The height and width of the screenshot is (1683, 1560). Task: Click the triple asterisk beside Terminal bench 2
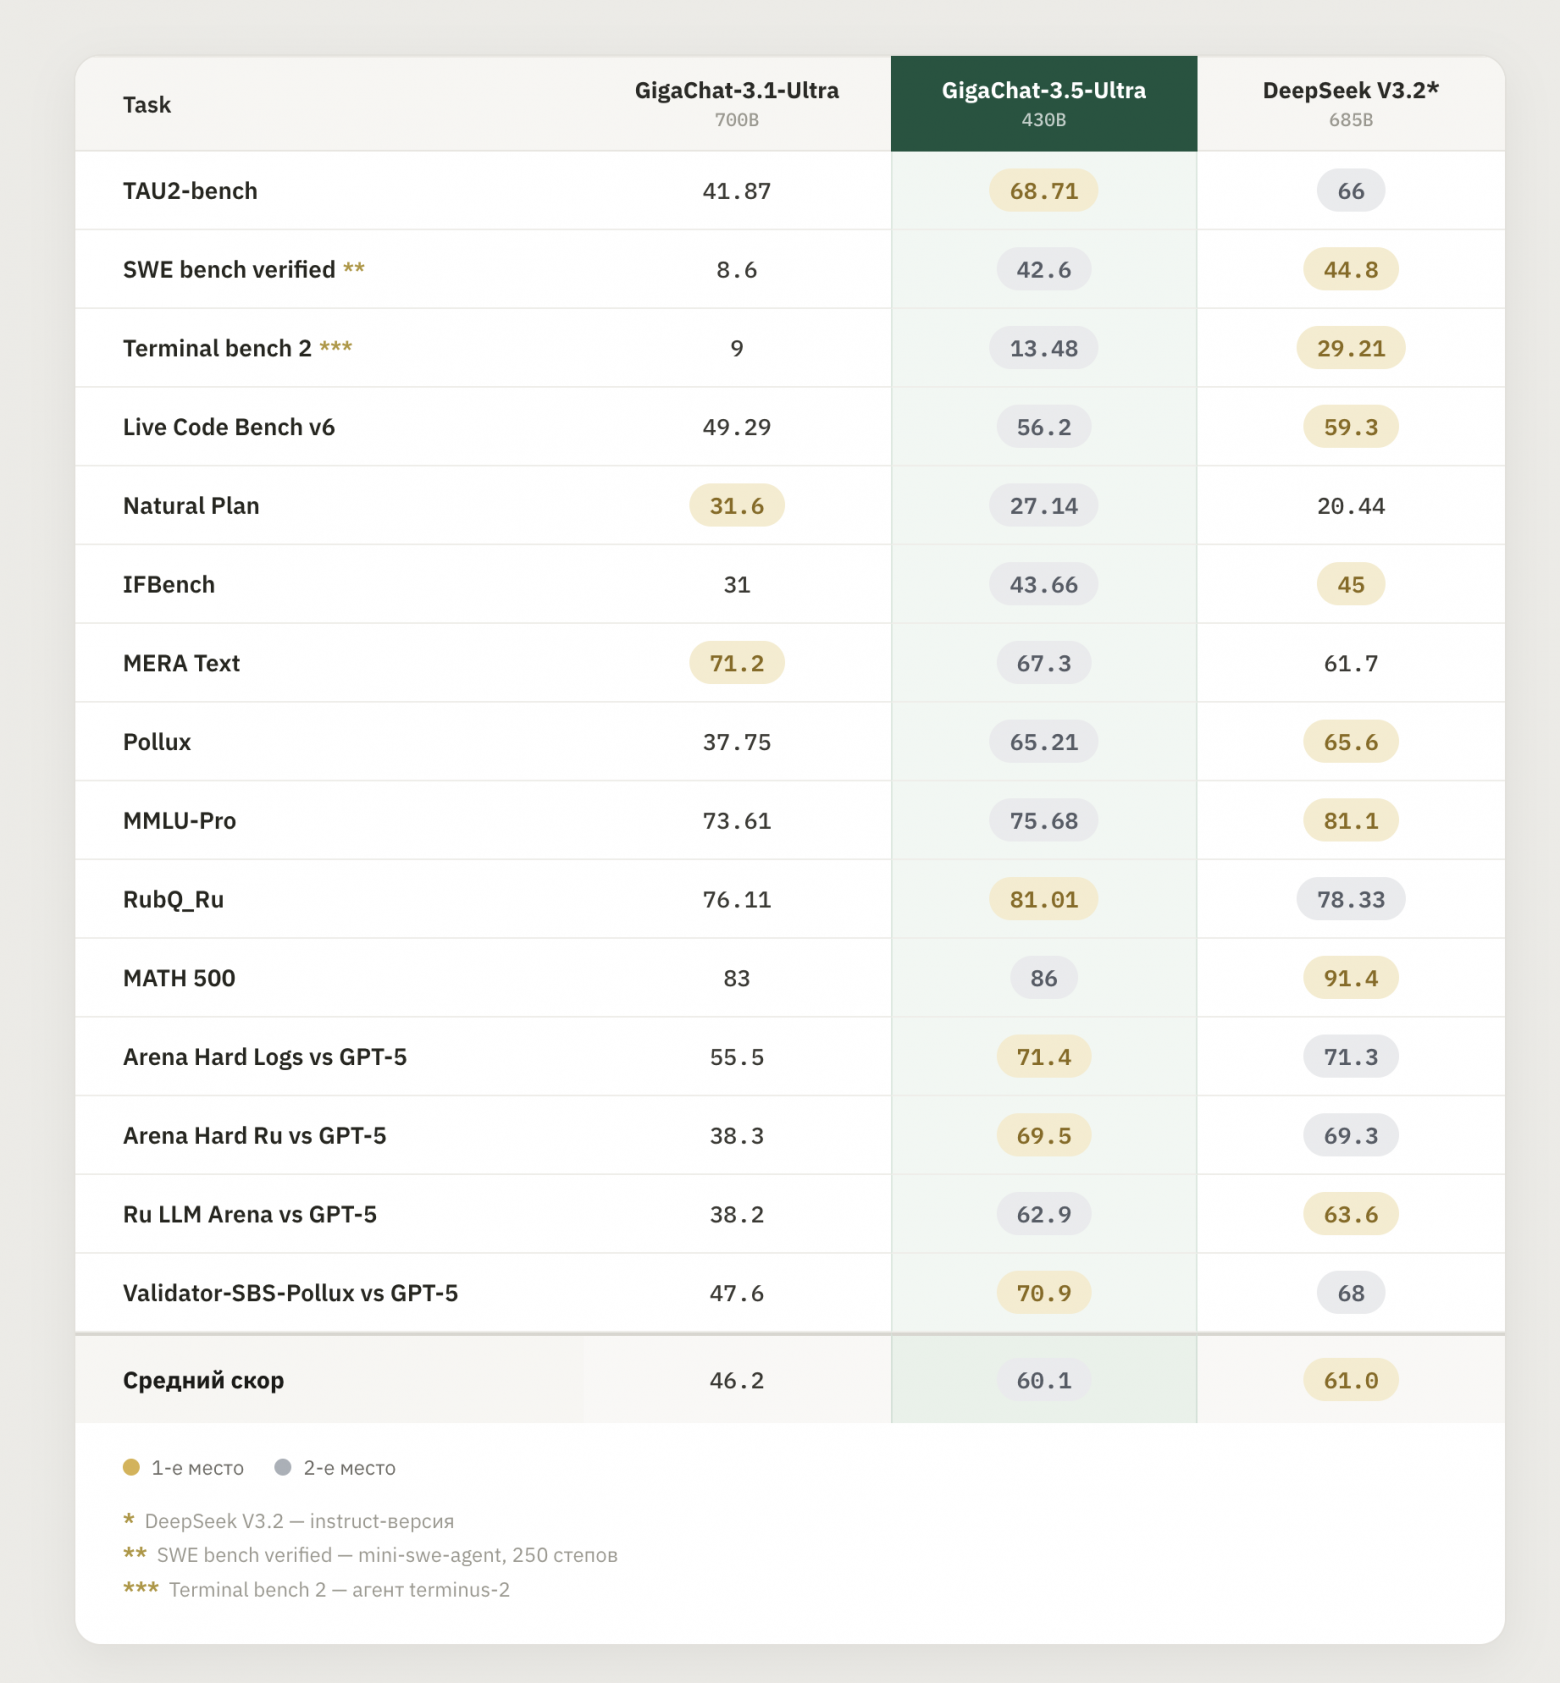click(x=336, y=347)
